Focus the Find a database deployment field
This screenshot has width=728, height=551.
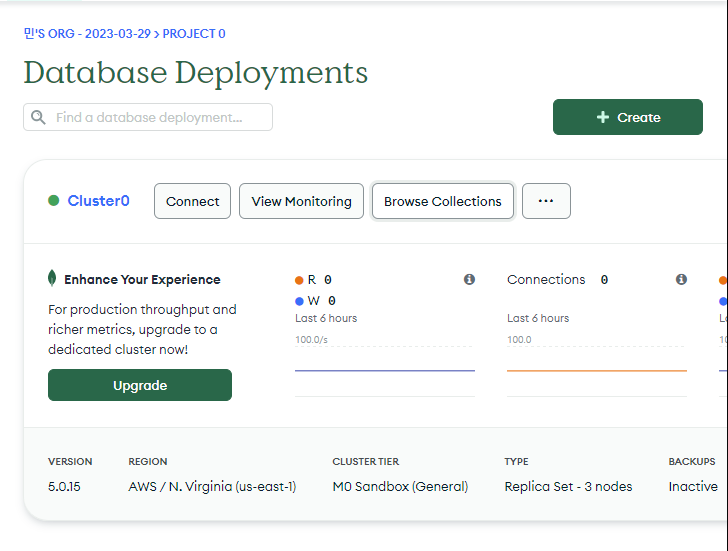[x=148, y=117]
